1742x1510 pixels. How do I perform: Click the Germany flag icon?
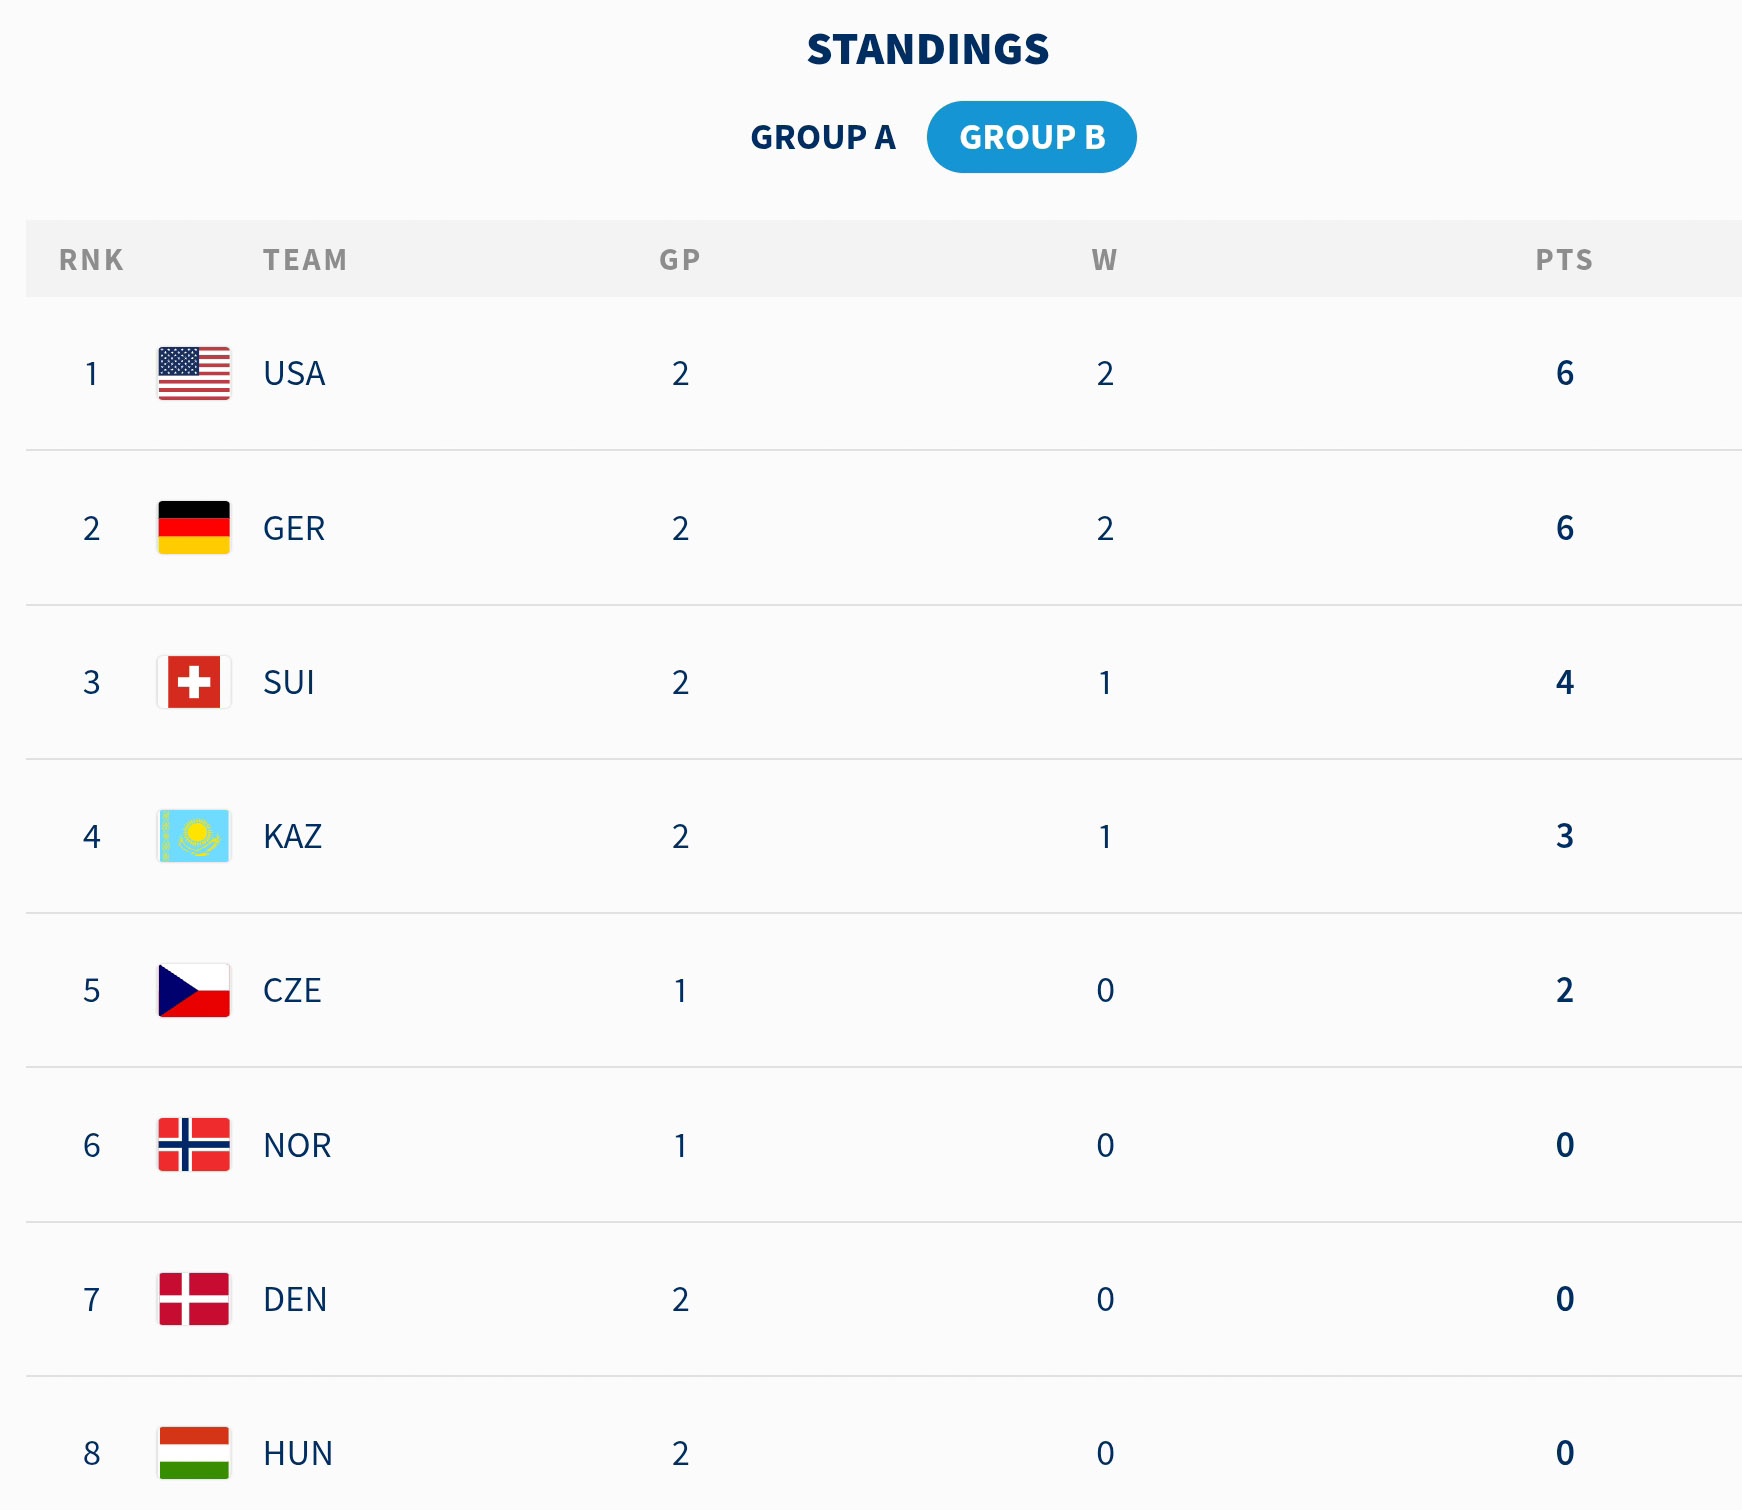click(194, 527)
